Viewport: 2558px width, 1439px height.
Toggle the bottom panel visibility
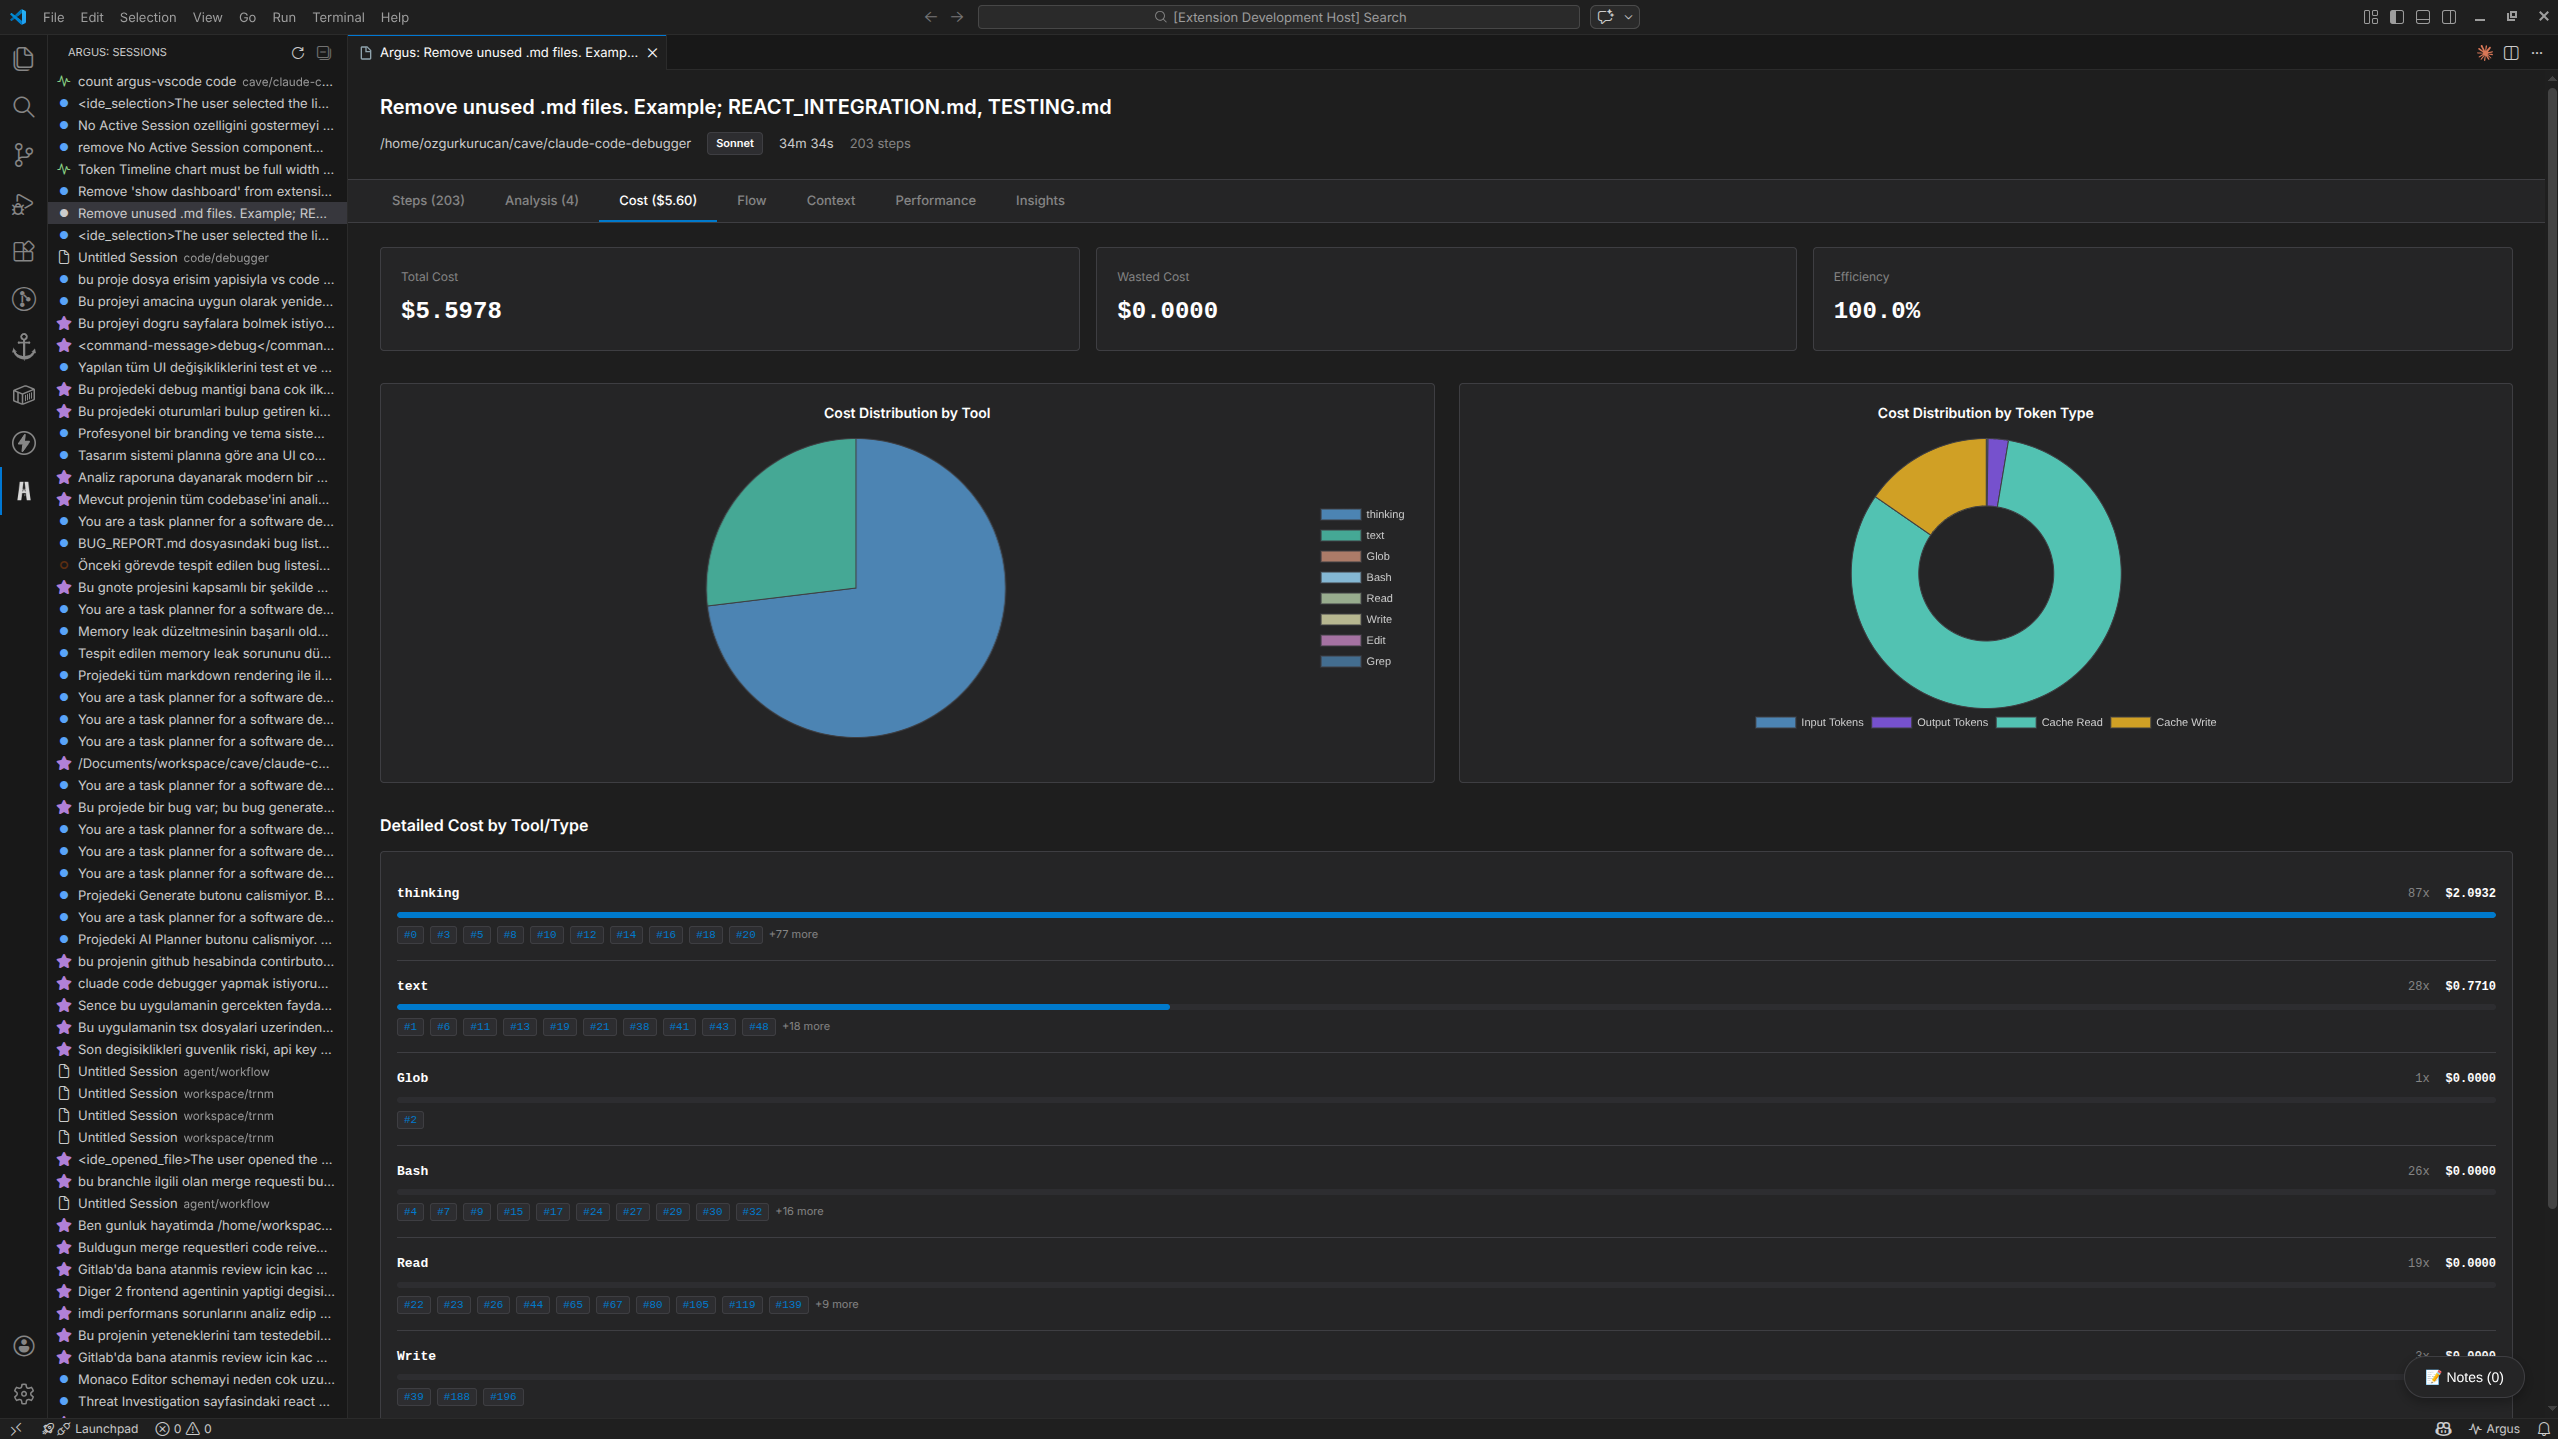pyautogui.click(x=2423, y=17)
